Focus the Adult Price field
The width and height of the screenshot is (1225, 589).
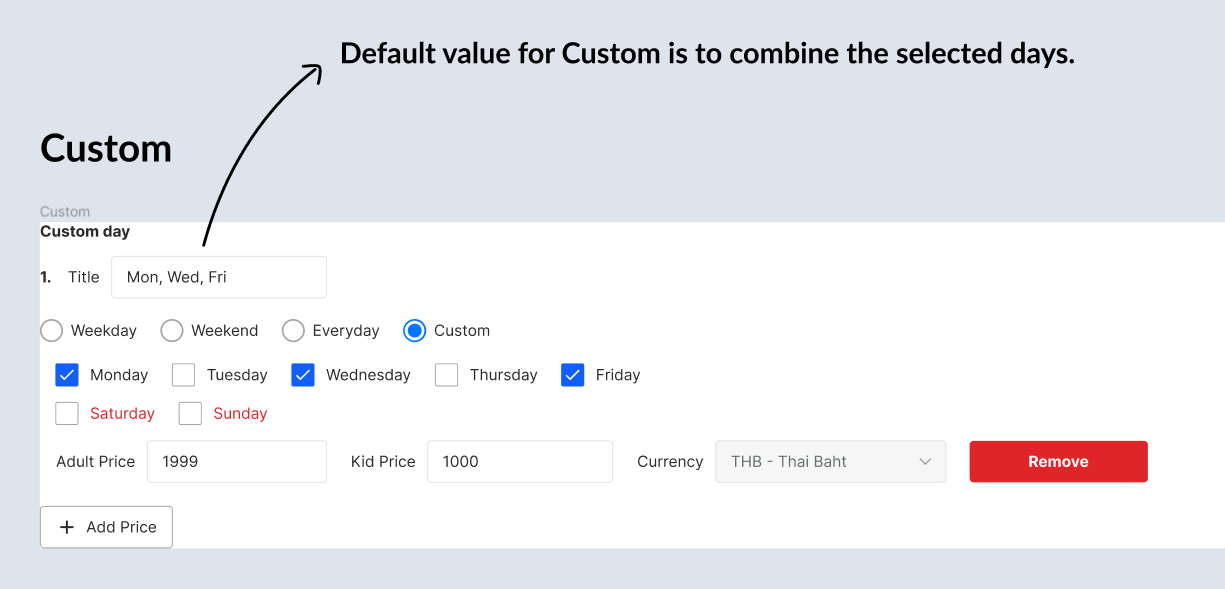pos(237,461)
